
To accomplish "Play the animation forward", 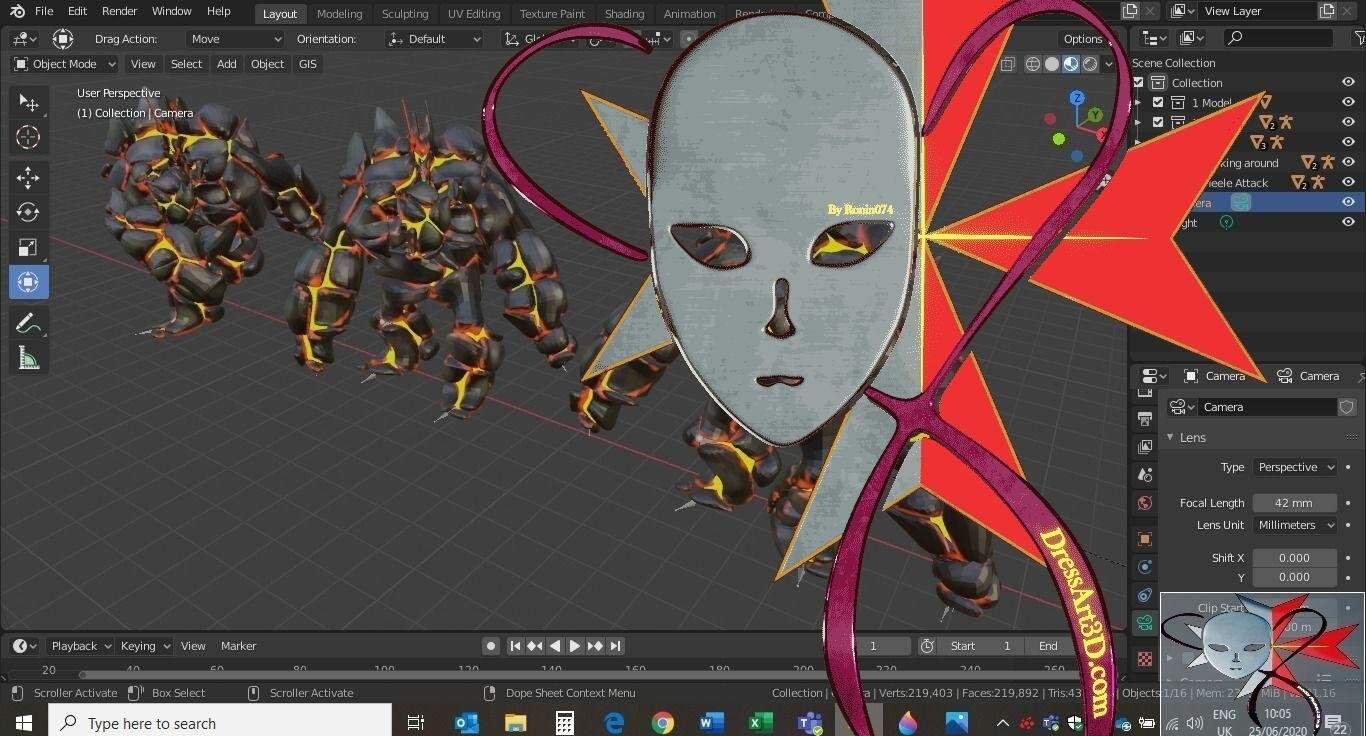I will (x=575, y=646).
